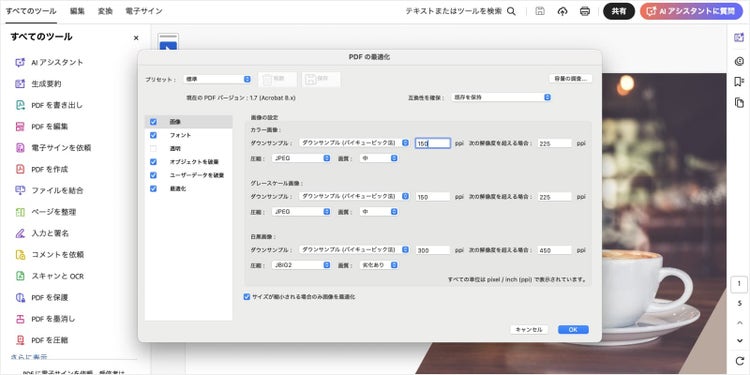
Task: Click the print icon in top bar
Action: coord(585,11)
